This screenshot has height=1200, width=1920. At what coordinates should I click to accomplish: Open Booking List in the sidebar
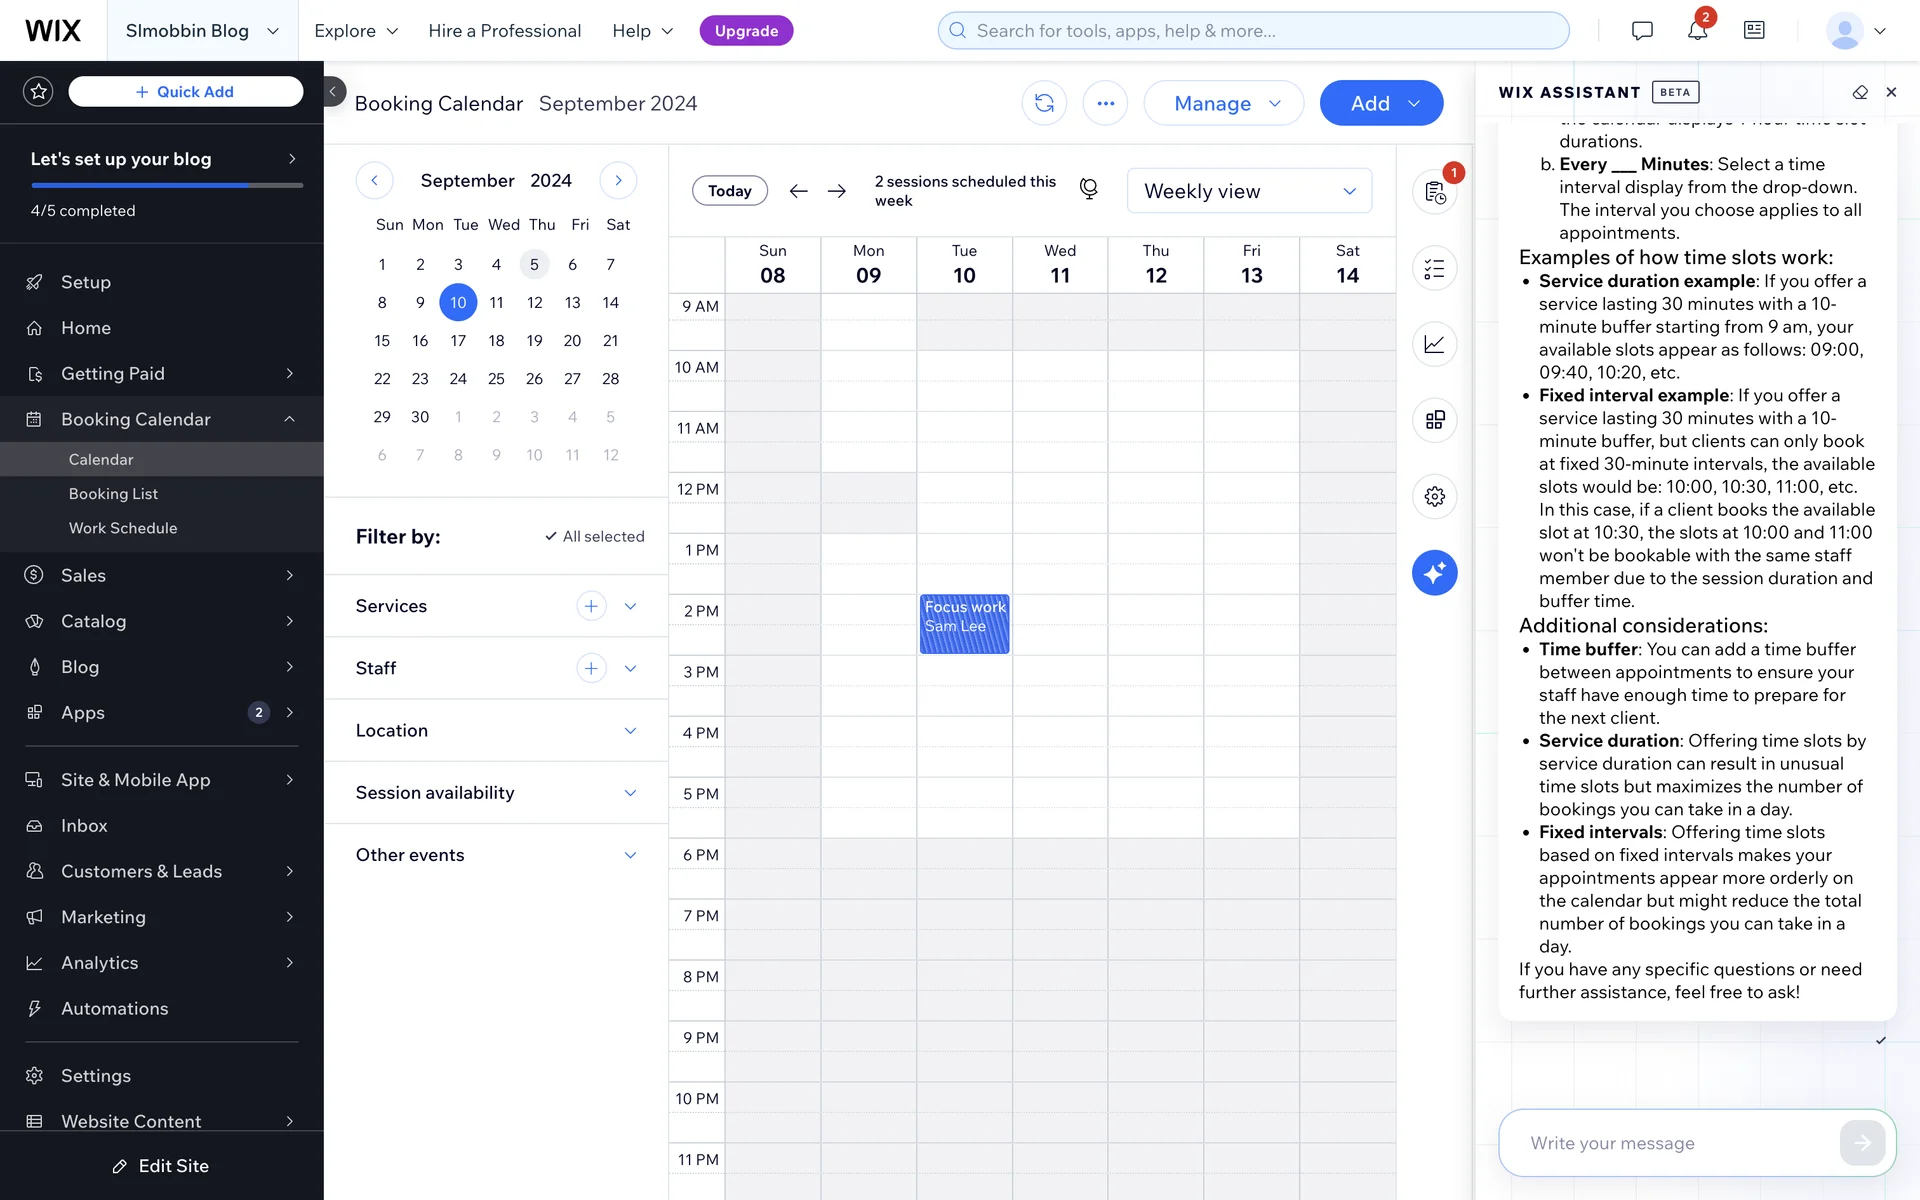(113, 494)
